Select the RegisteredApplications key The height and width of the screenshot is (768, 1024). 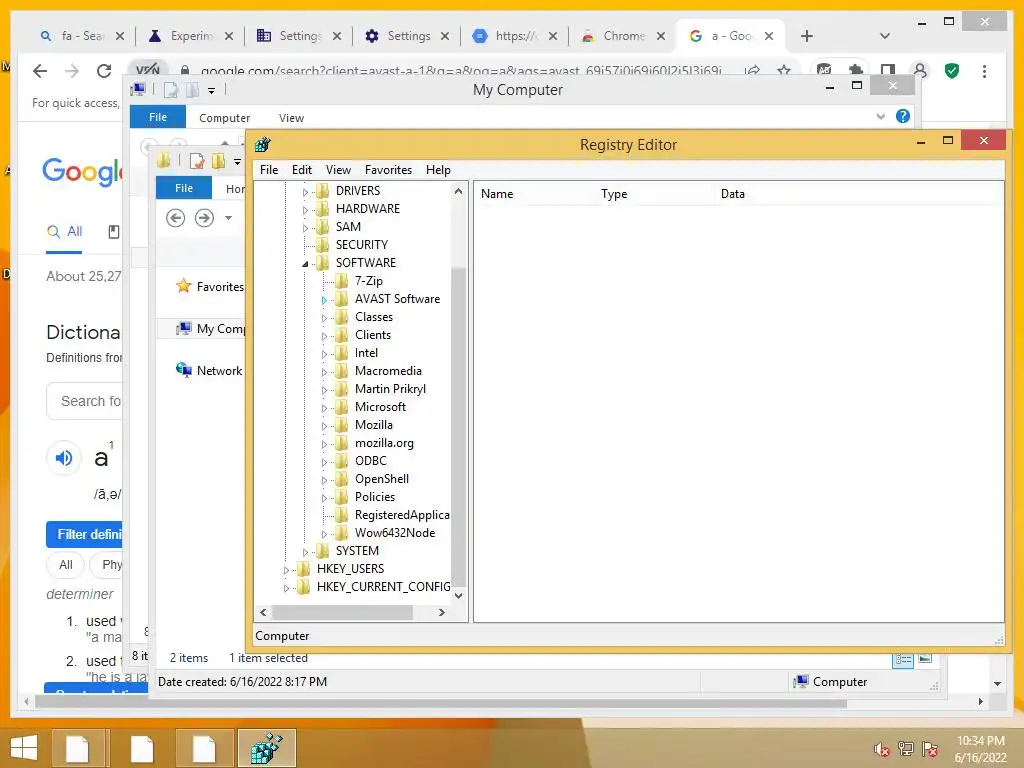(402, 515)
